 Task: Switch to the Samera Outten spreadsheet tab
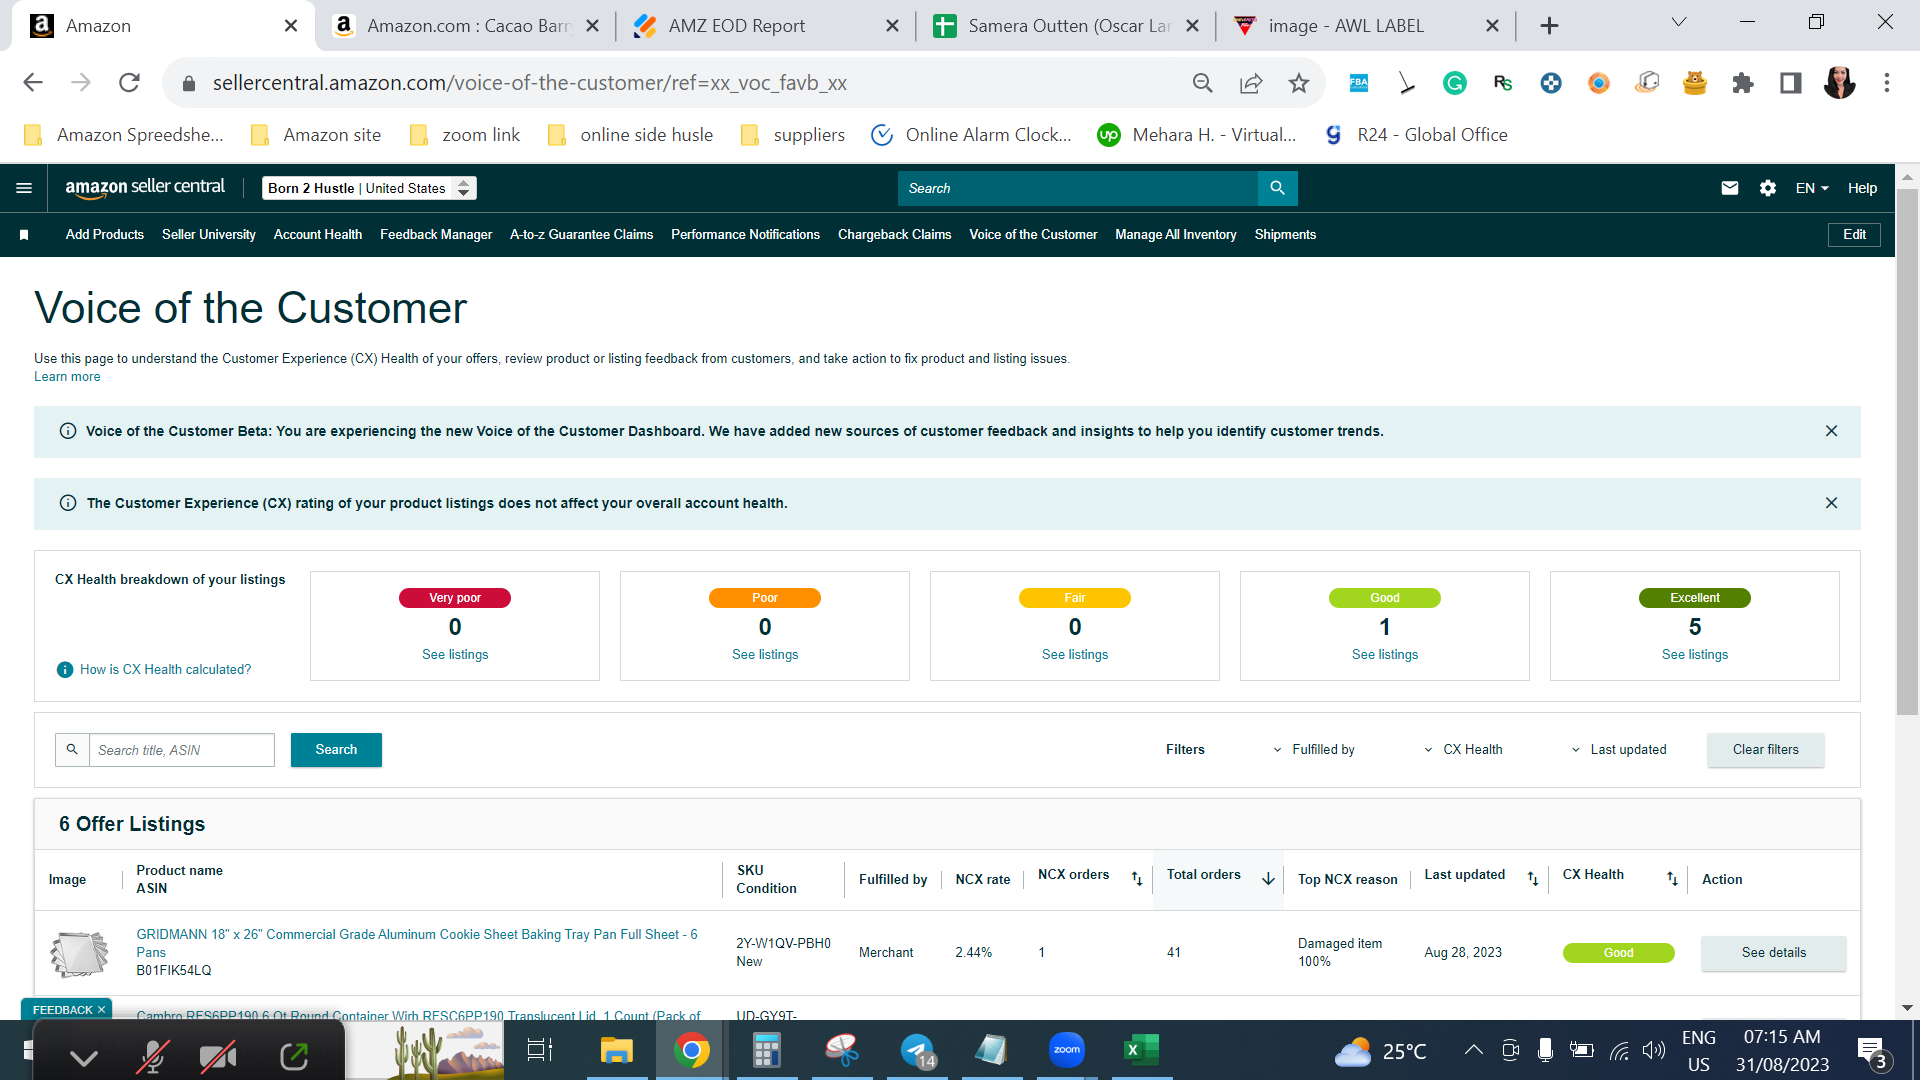pos(1065,26)
